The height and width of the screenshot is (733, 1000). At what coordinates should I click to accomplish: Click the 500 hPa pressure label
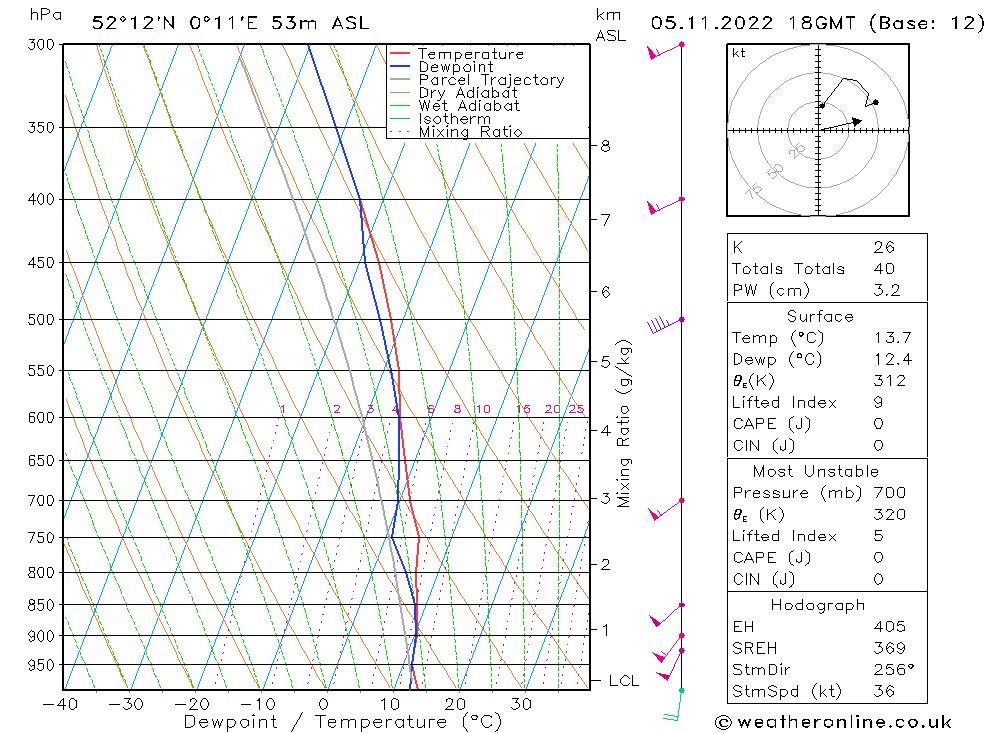(x=41, y=320)
